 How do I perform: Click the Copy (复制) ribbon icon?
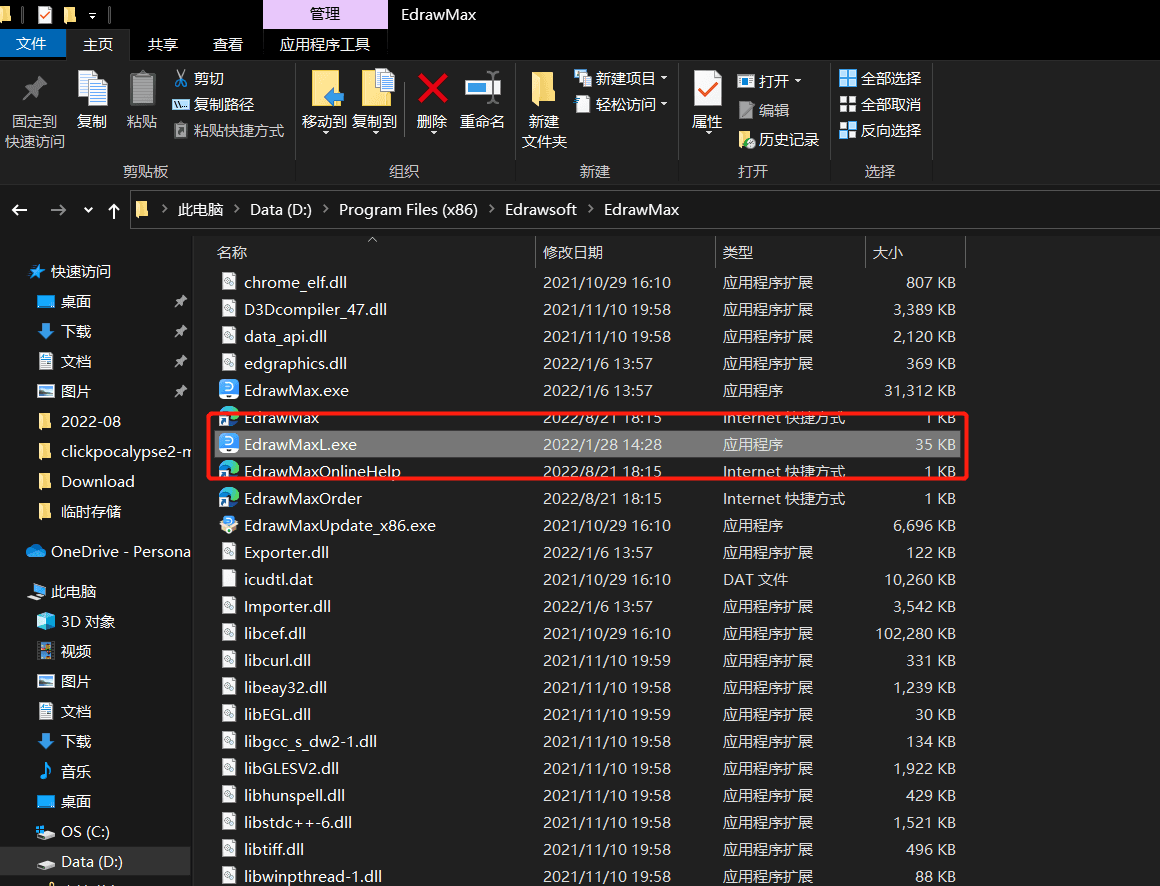92,89
